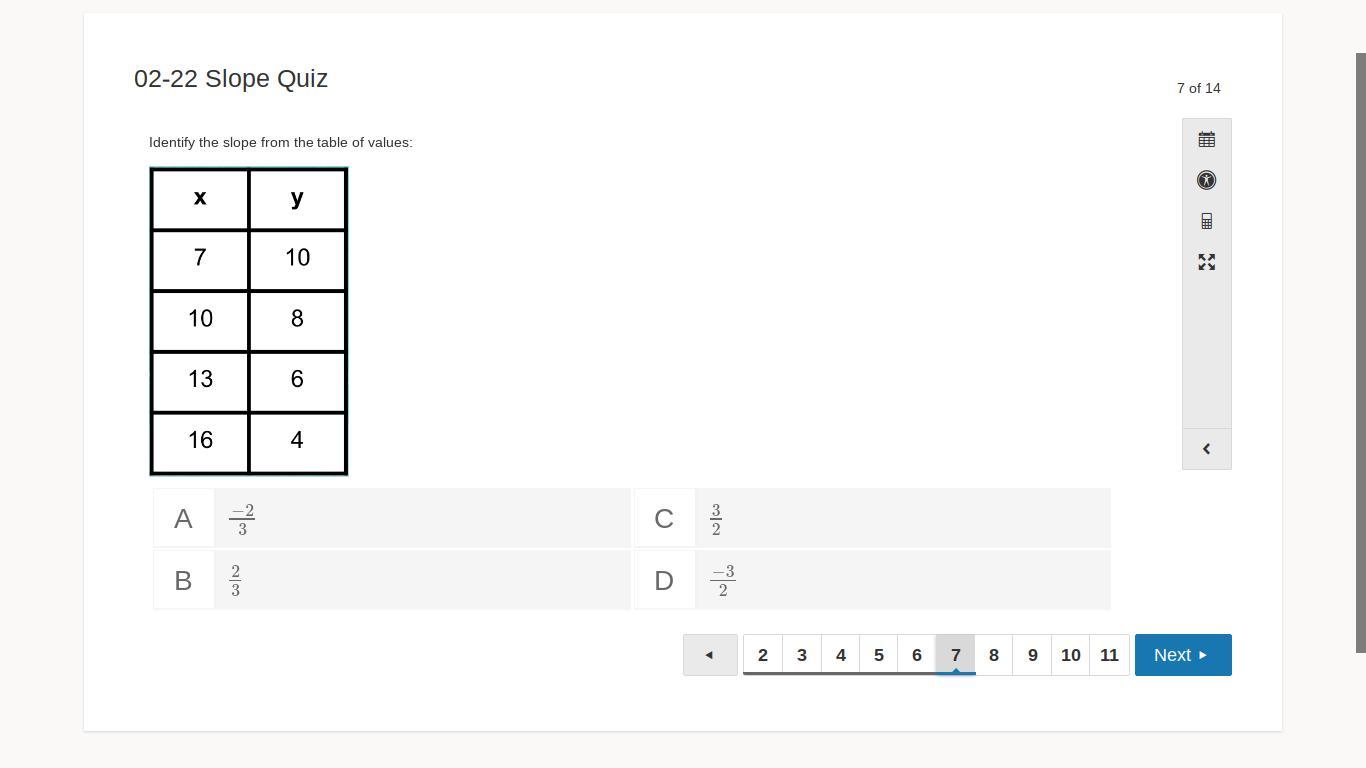Toggle fullscreen expand icon
Image resolution: width=1366 pixels, height=768 pixels.
pyautogui.click(x=1206, y=262)
